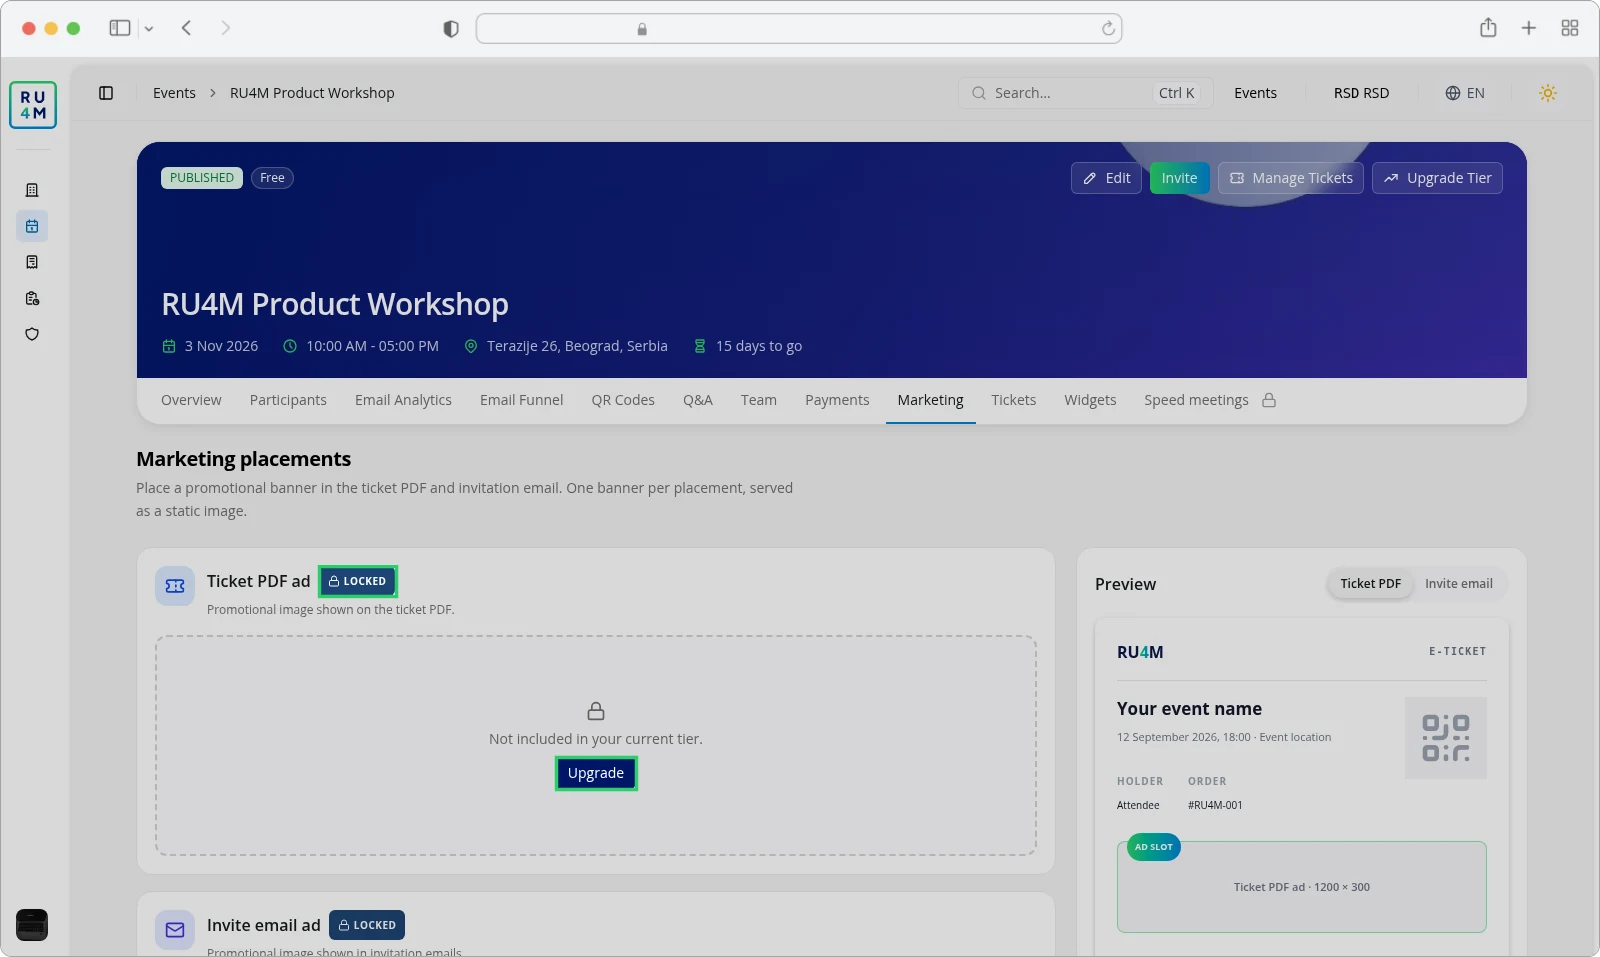Open the Tickets tab
Image resolution: width=1600 pixels, height=957 pixels.
[1014, 400]
